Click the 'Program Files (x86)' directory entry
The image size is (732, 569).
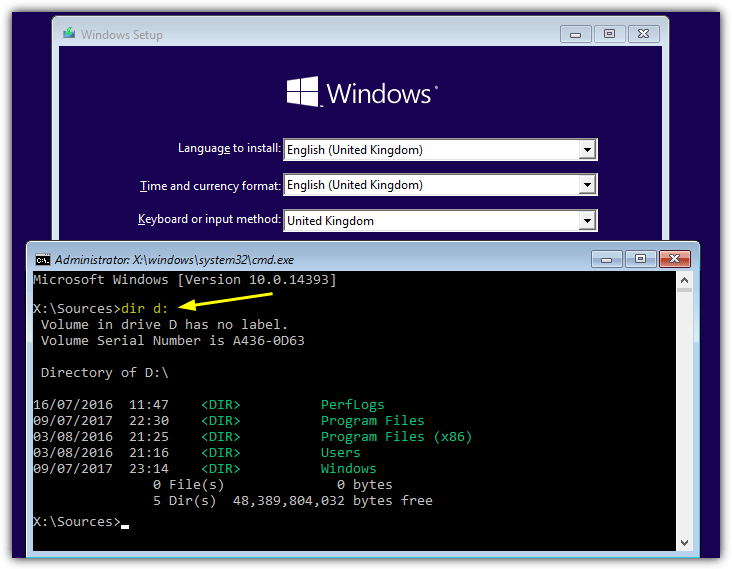click(x=396, y=436)
